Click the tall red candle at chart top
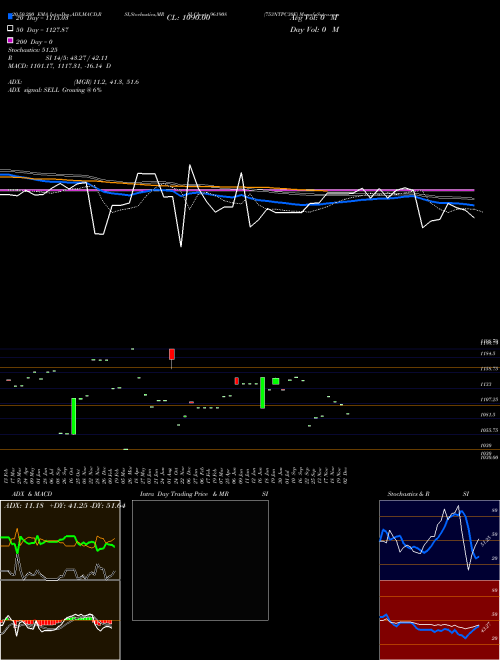The image size is (500, 660). pyautogui.click(x=172, y=354)
